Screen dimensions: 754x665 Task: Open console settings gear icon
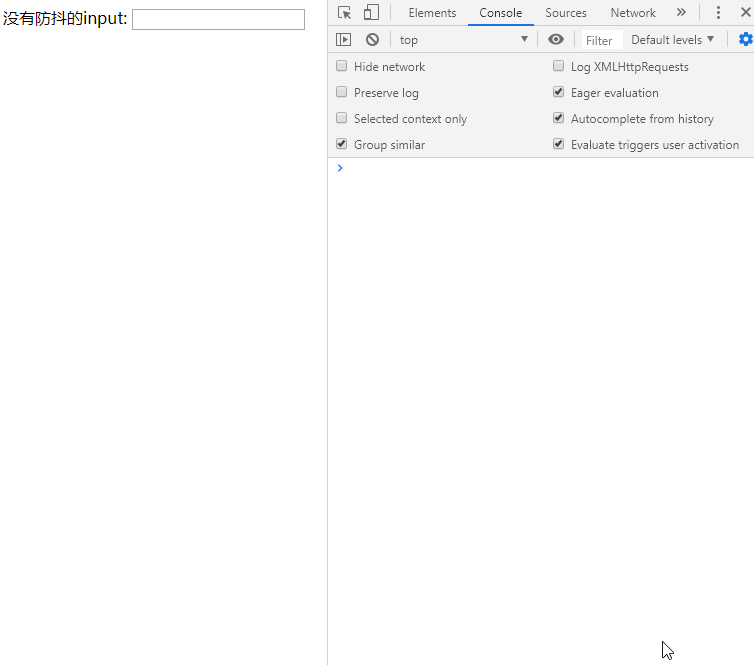click(x=746, y=39)
